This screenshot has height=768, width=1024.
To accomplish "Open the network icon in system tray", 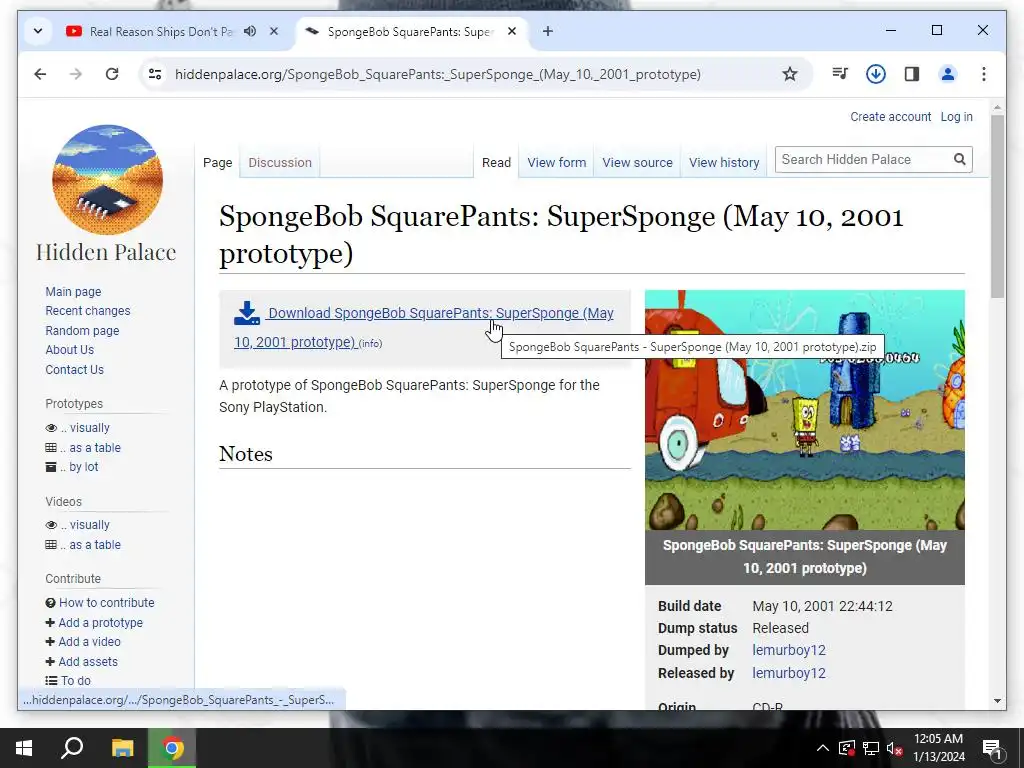I will [x=871, y=748].
